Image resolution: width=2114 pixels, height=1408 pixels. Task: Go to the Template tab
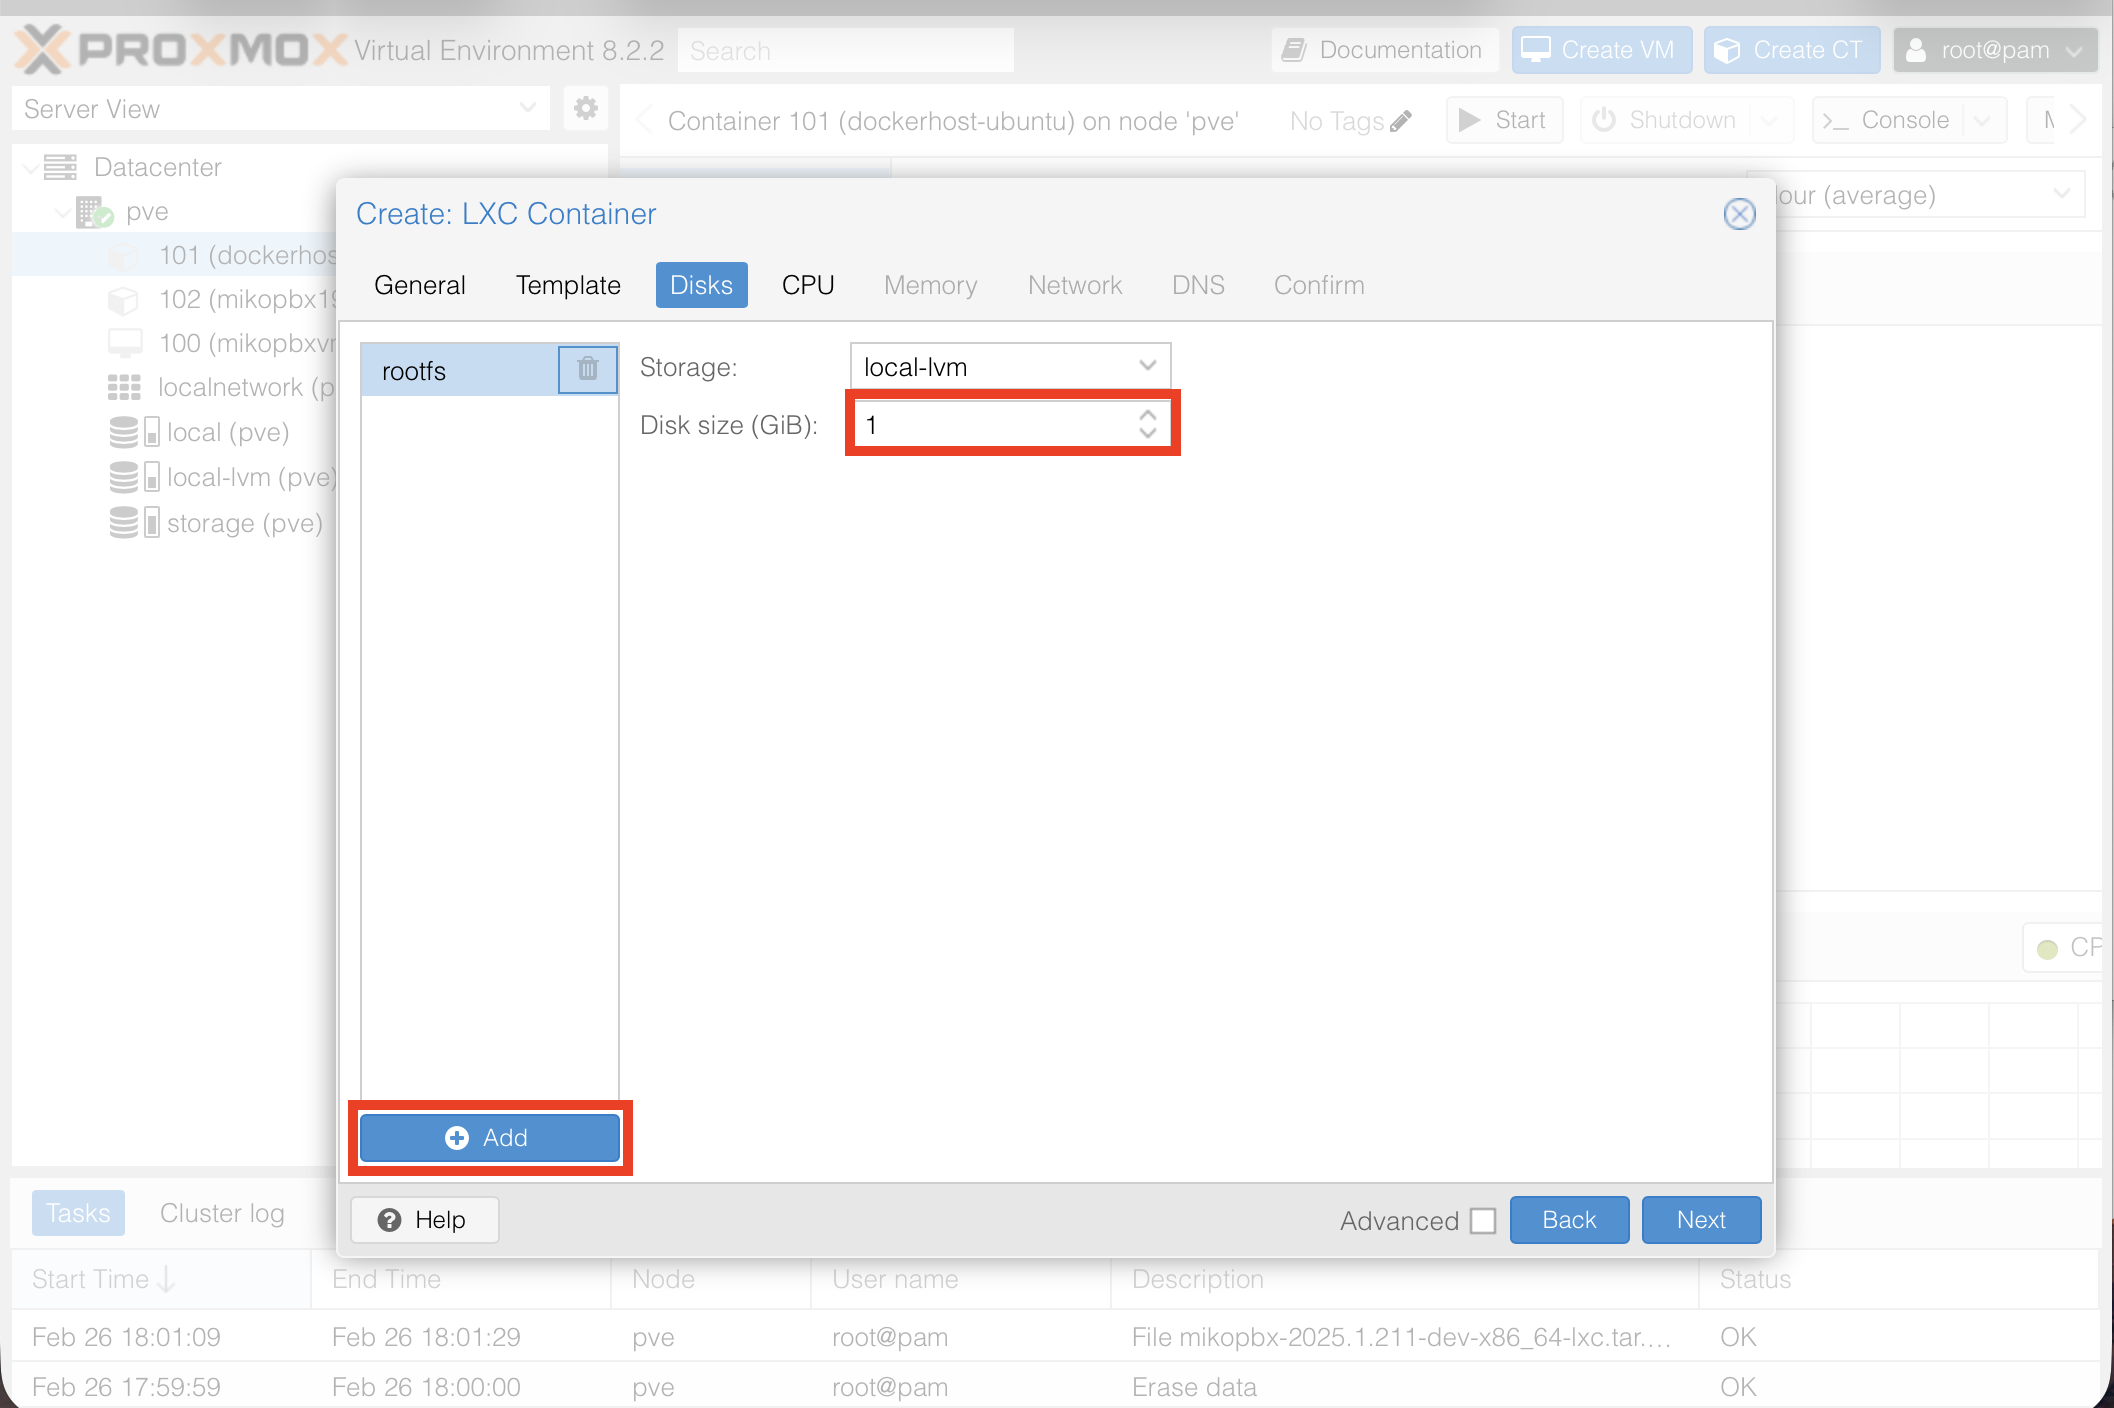[567, 285]
